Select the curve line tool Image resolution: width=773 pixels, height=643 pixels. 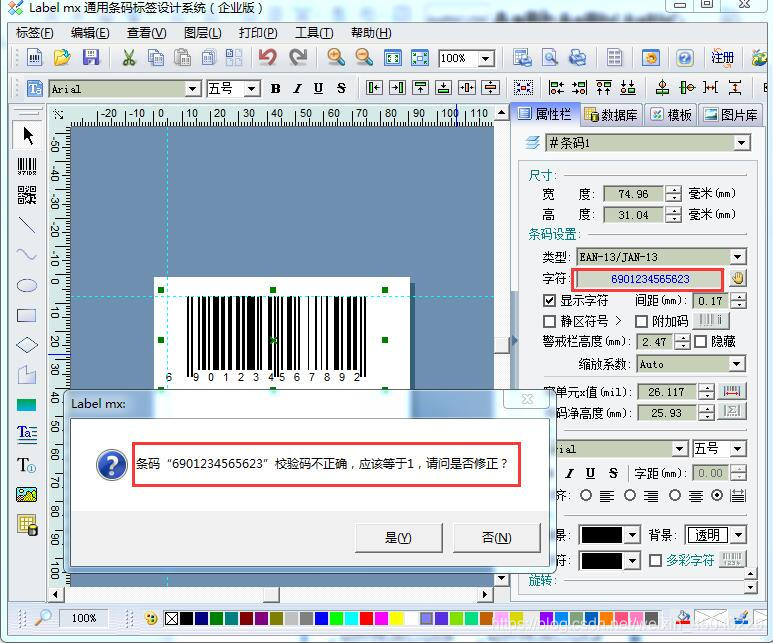27,254
